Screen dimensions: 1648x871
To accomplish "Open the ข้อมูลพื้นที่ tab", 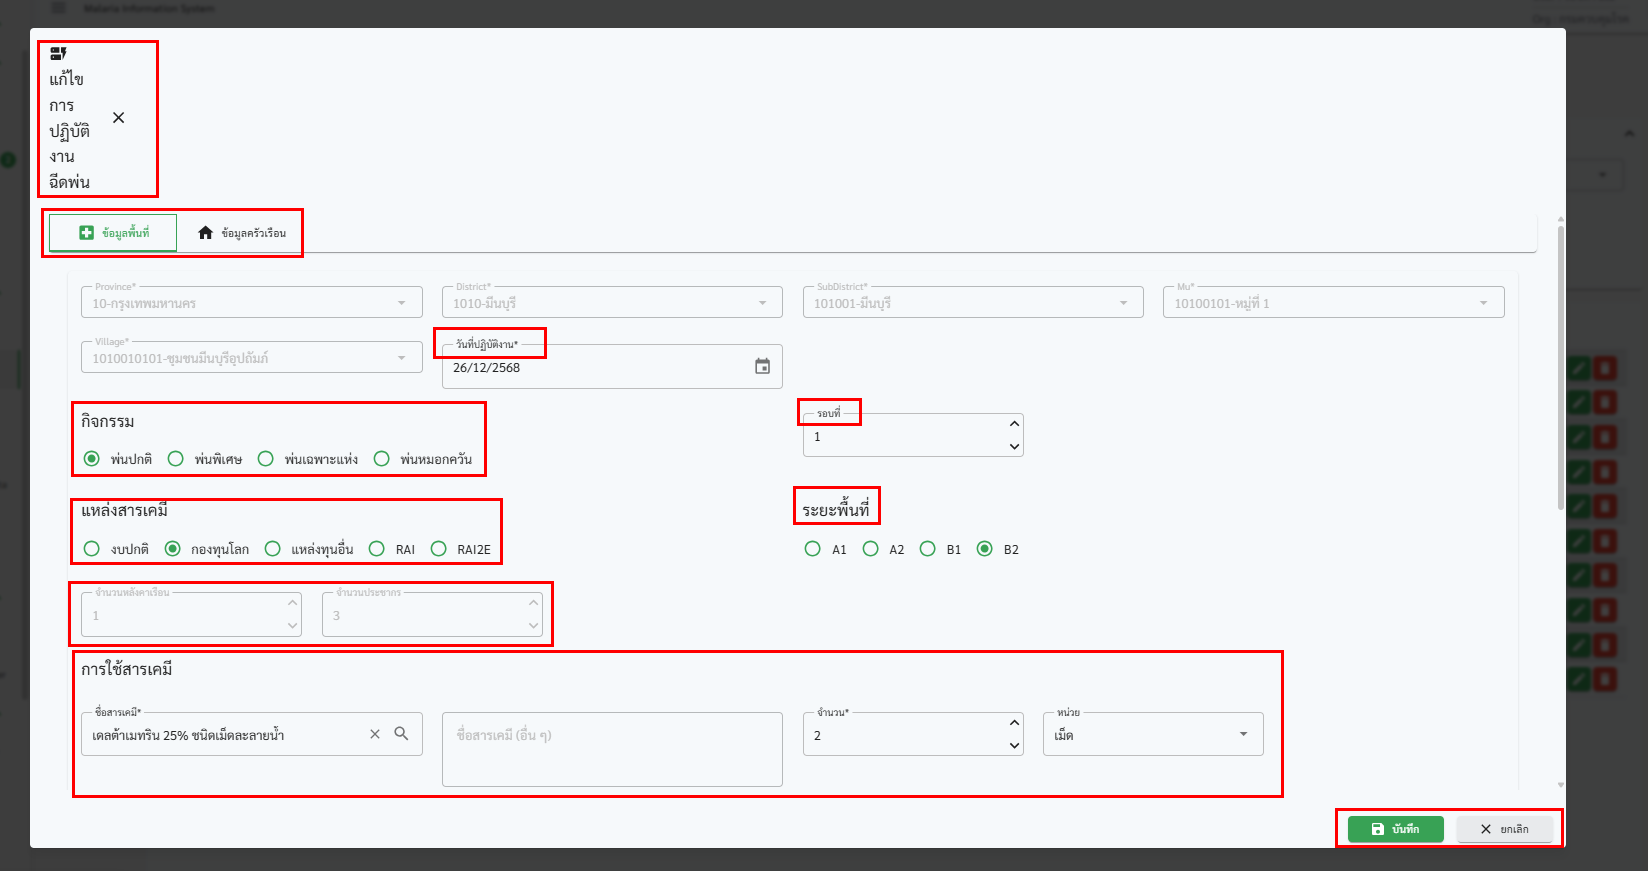I will [x=113, y=233].
